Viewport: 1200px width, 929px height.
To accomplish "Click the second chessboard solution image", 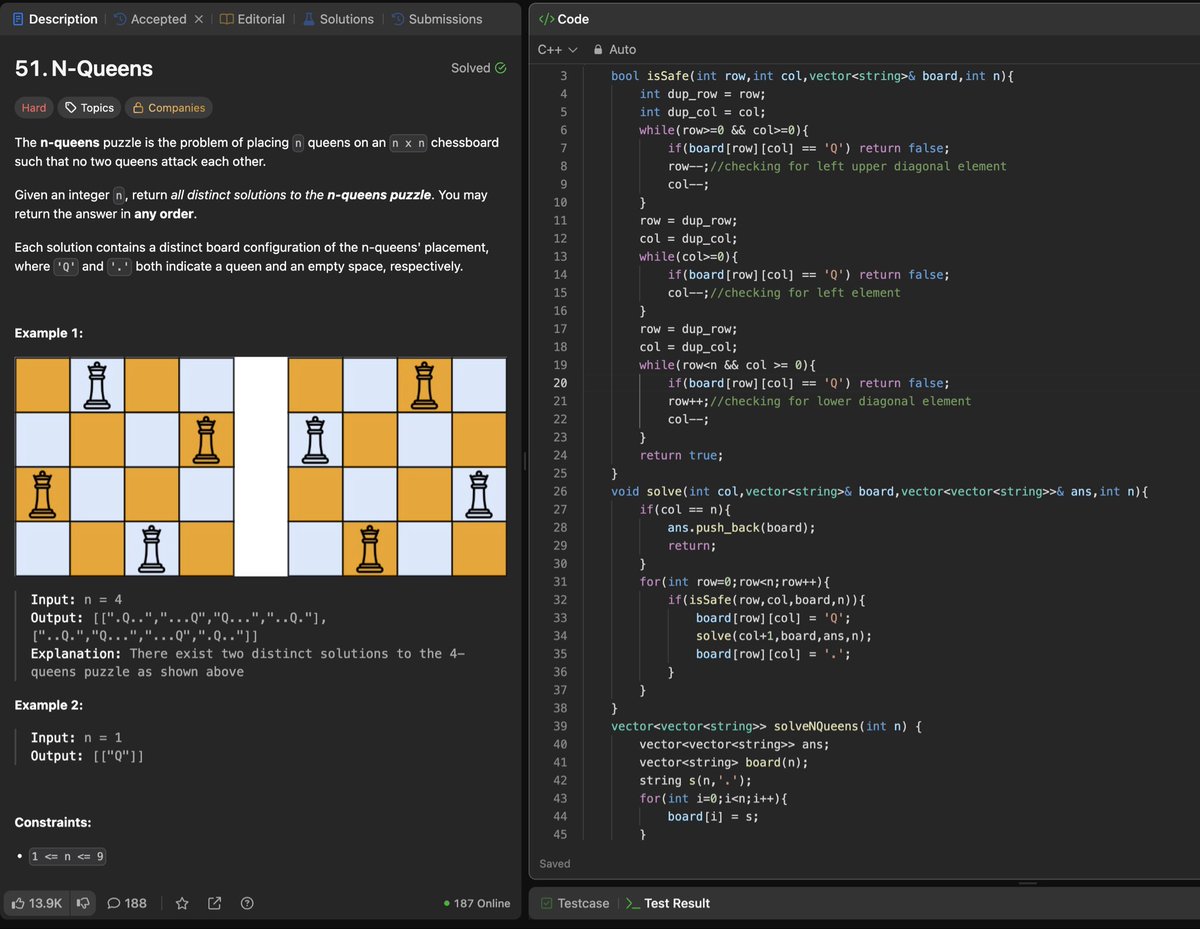I will click(x=397, y=467).
